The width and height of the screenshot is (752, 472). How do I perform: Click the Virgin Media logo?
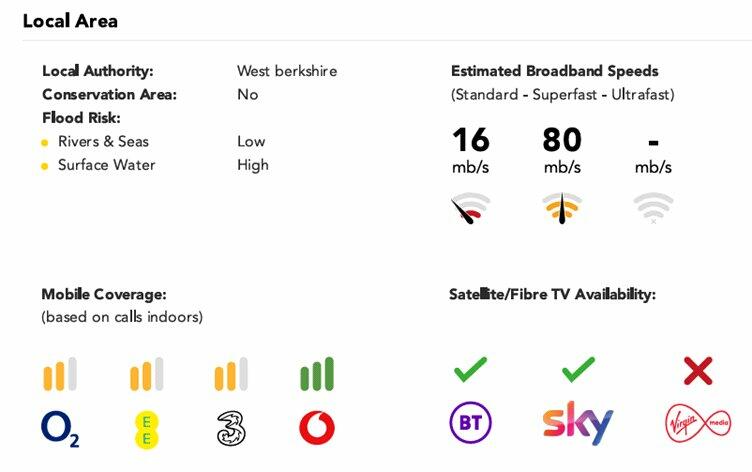pos(697,424)
